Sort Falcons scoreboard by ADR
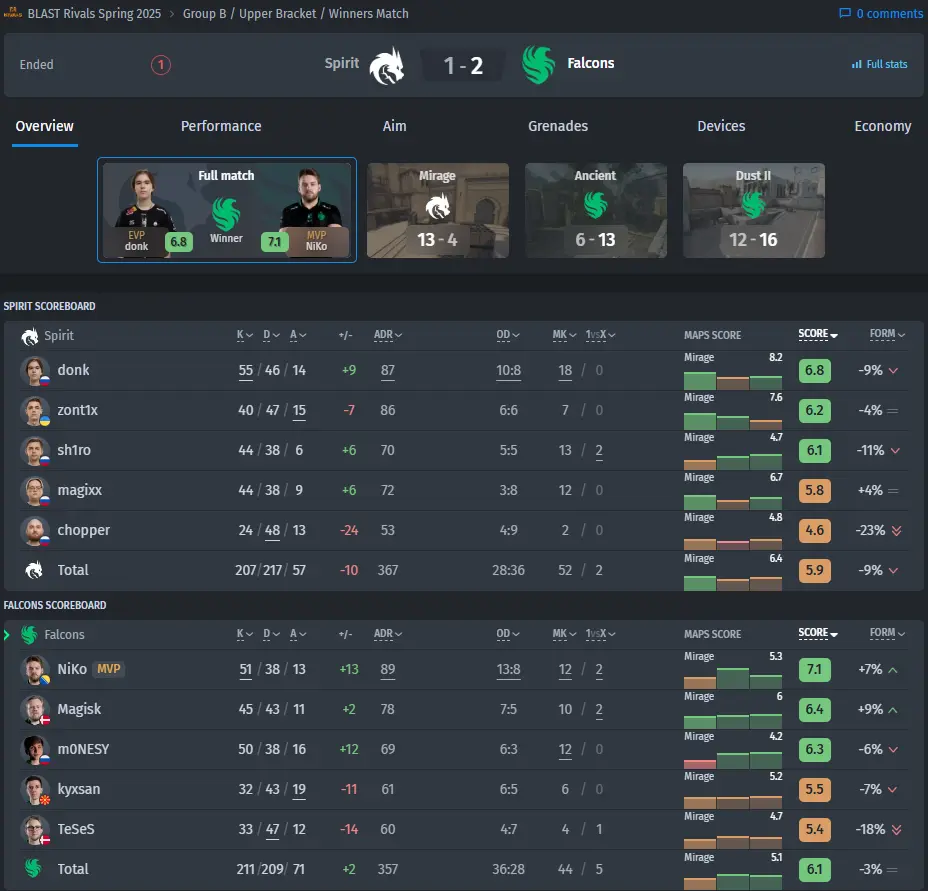 coord(388,634)
